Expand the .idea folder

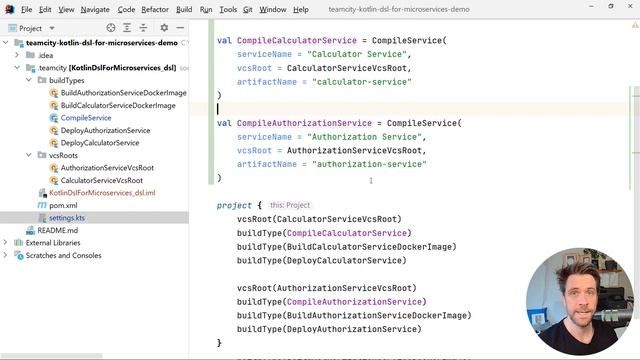17,55
